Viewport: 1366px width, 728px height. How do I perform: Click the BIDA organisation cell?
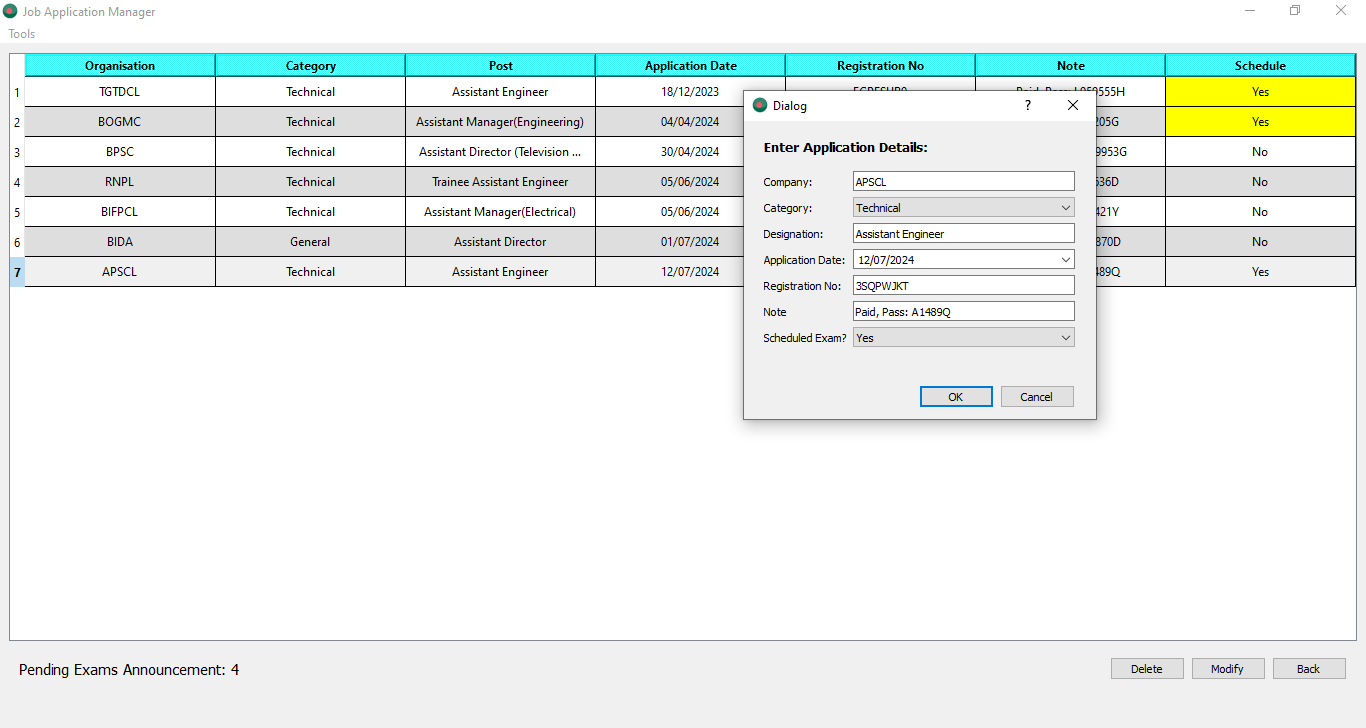120,242
